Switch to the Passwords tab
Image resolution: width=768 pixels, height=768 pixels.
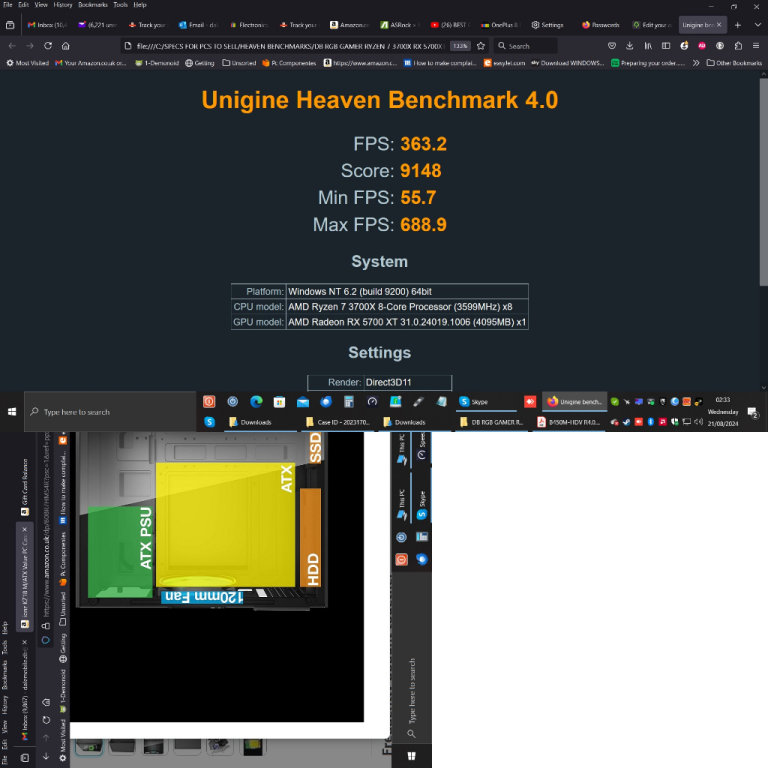(x=600, y=25)
